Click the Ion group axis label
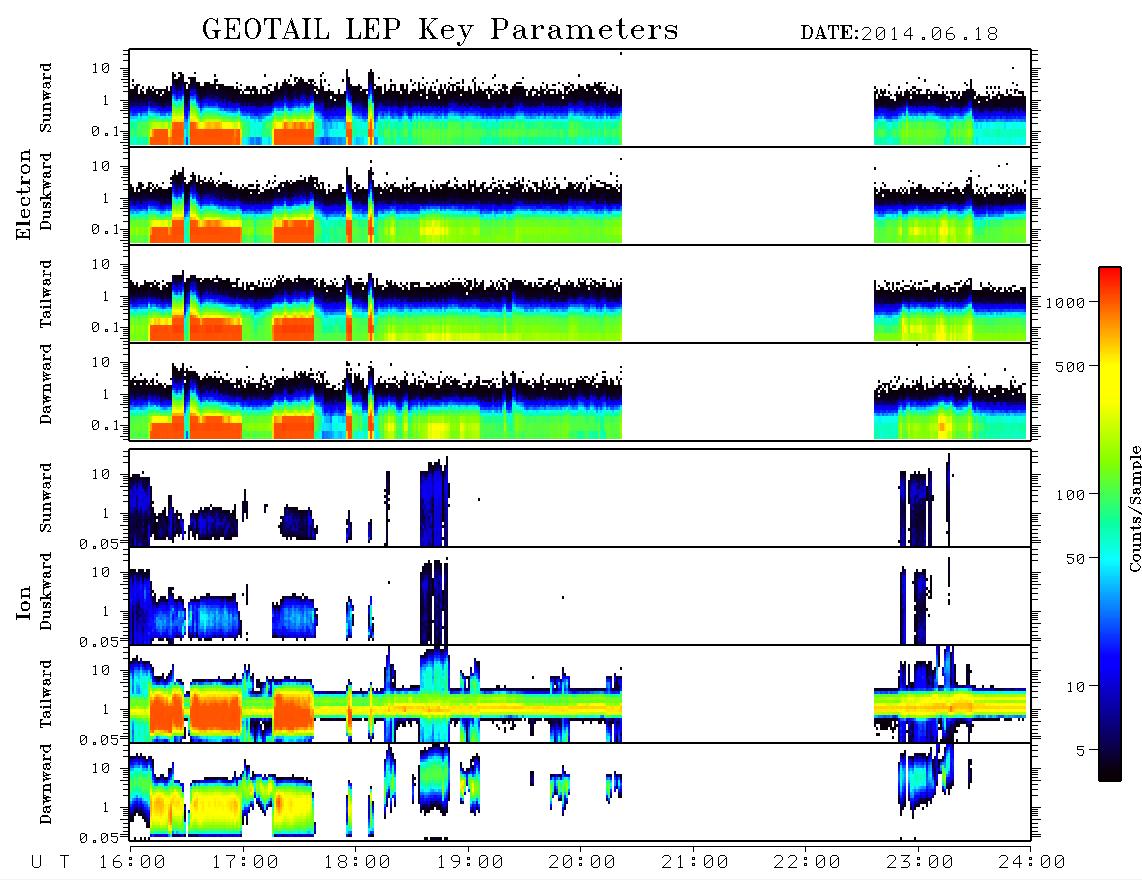1142x880 pixels. click(x=23, y=602)
